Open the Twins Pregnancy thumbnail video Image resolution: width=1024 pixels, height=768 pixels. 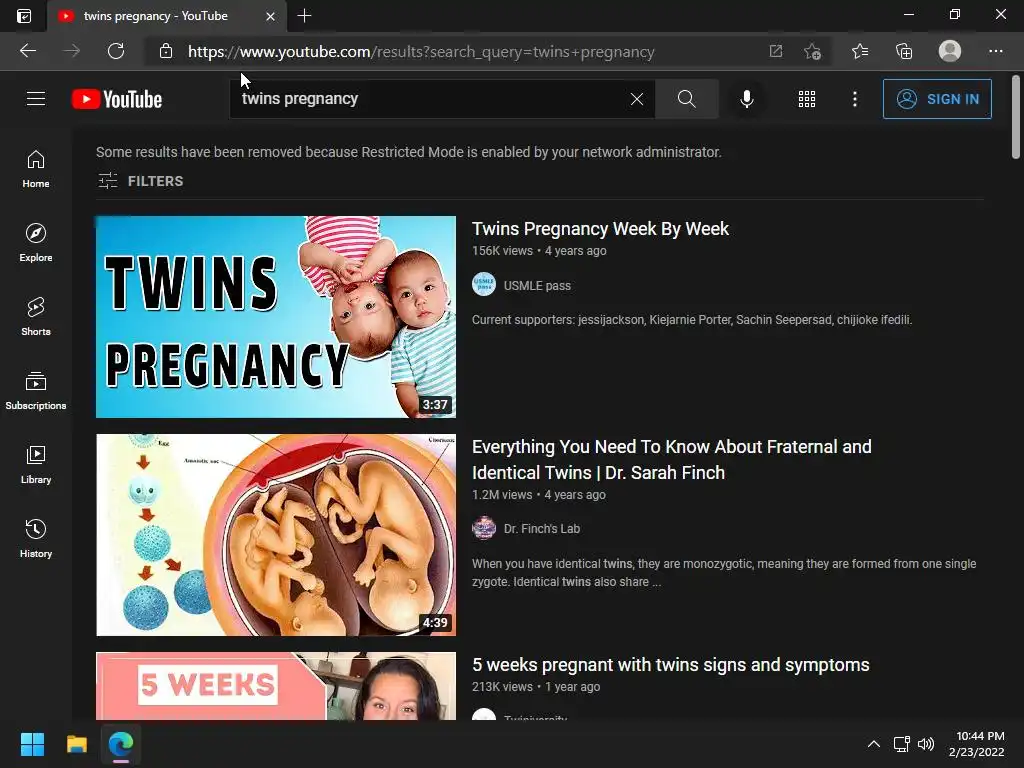click(x=276, y=317)
